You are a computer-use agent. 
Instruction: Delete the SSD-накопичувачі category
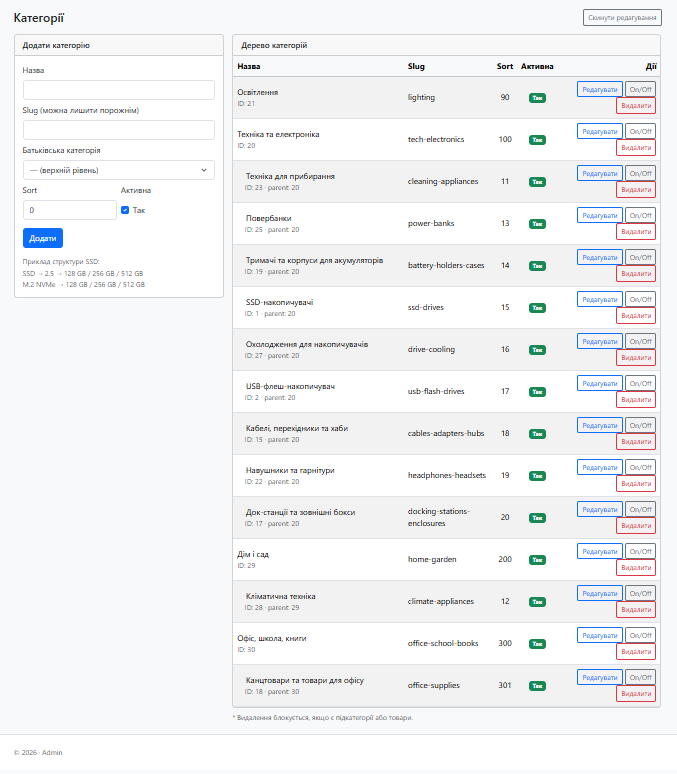636,315
